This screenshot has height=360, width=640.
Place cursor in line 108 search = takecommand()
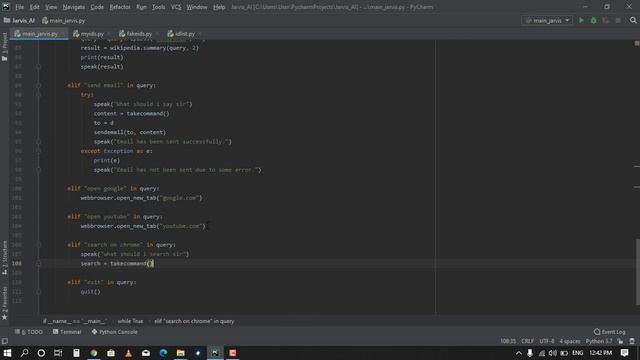click(117, 264)
